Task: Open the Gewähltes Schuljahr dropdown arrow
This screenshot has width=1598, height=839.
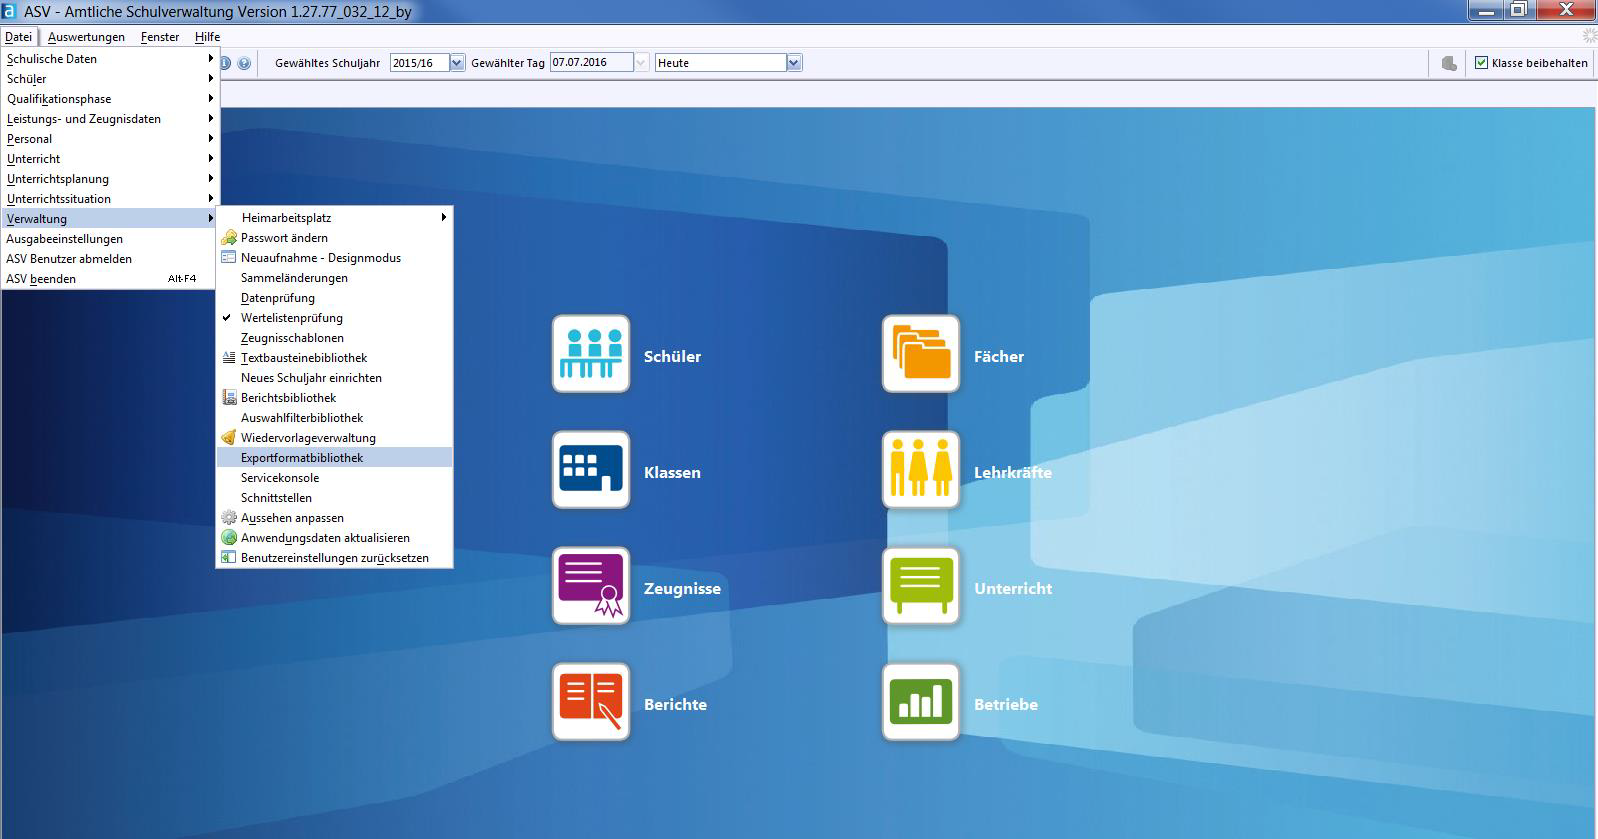Action: click(x=457, y=63)
